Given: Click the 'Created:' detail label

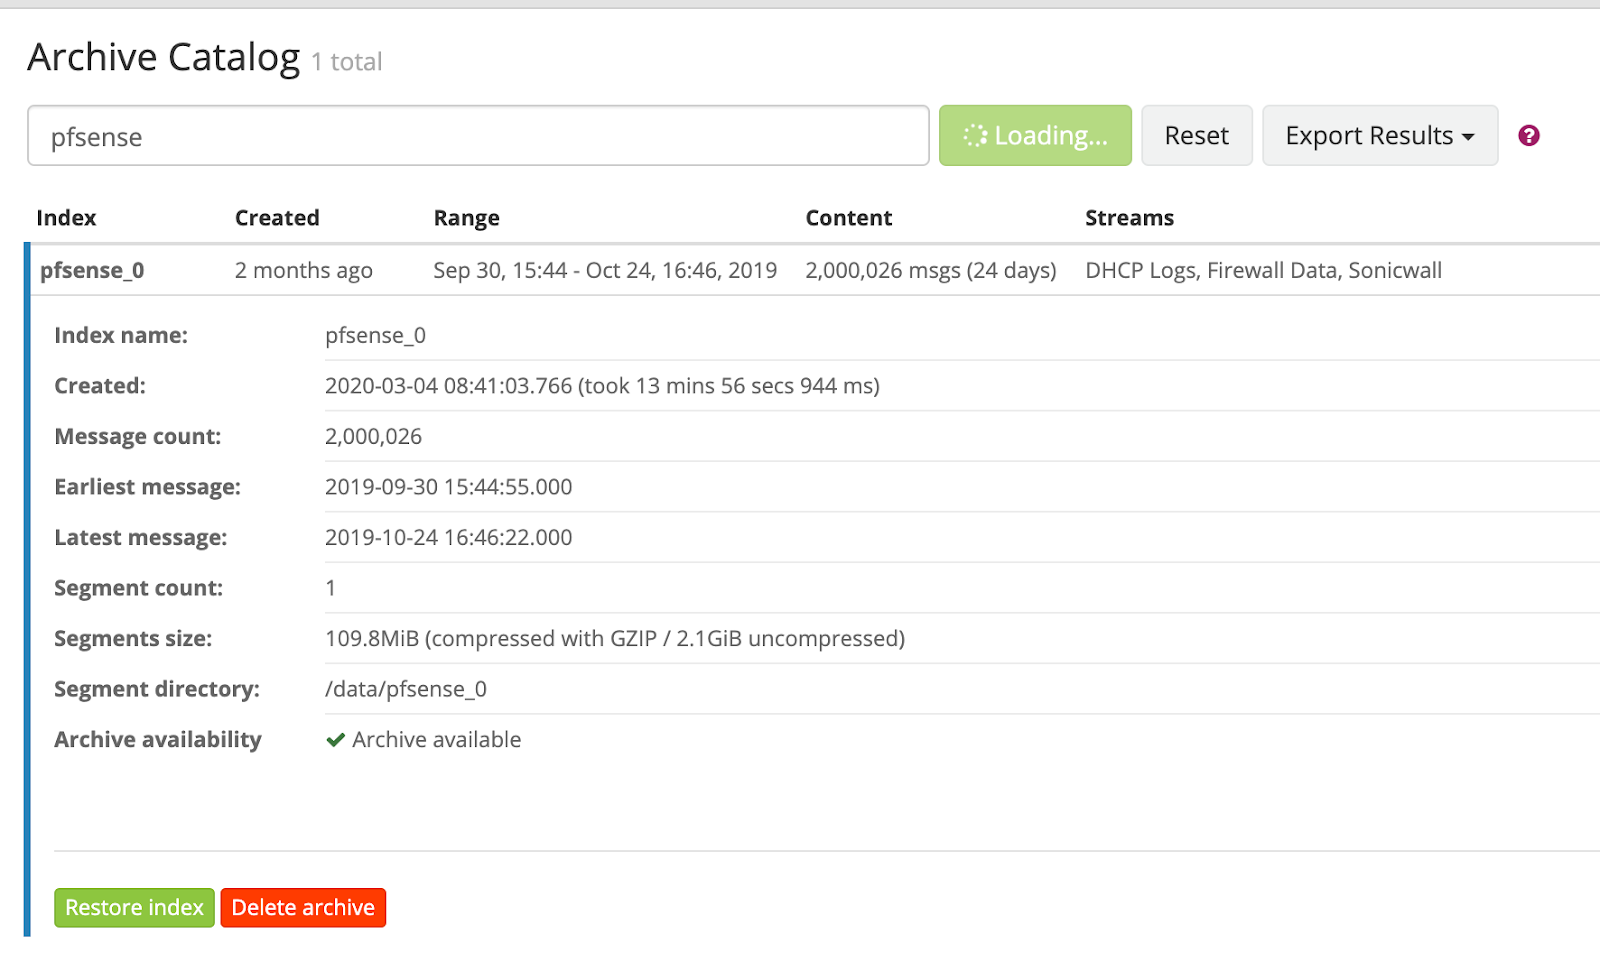Looking at the screenshot, I should [x=100, y=386].
